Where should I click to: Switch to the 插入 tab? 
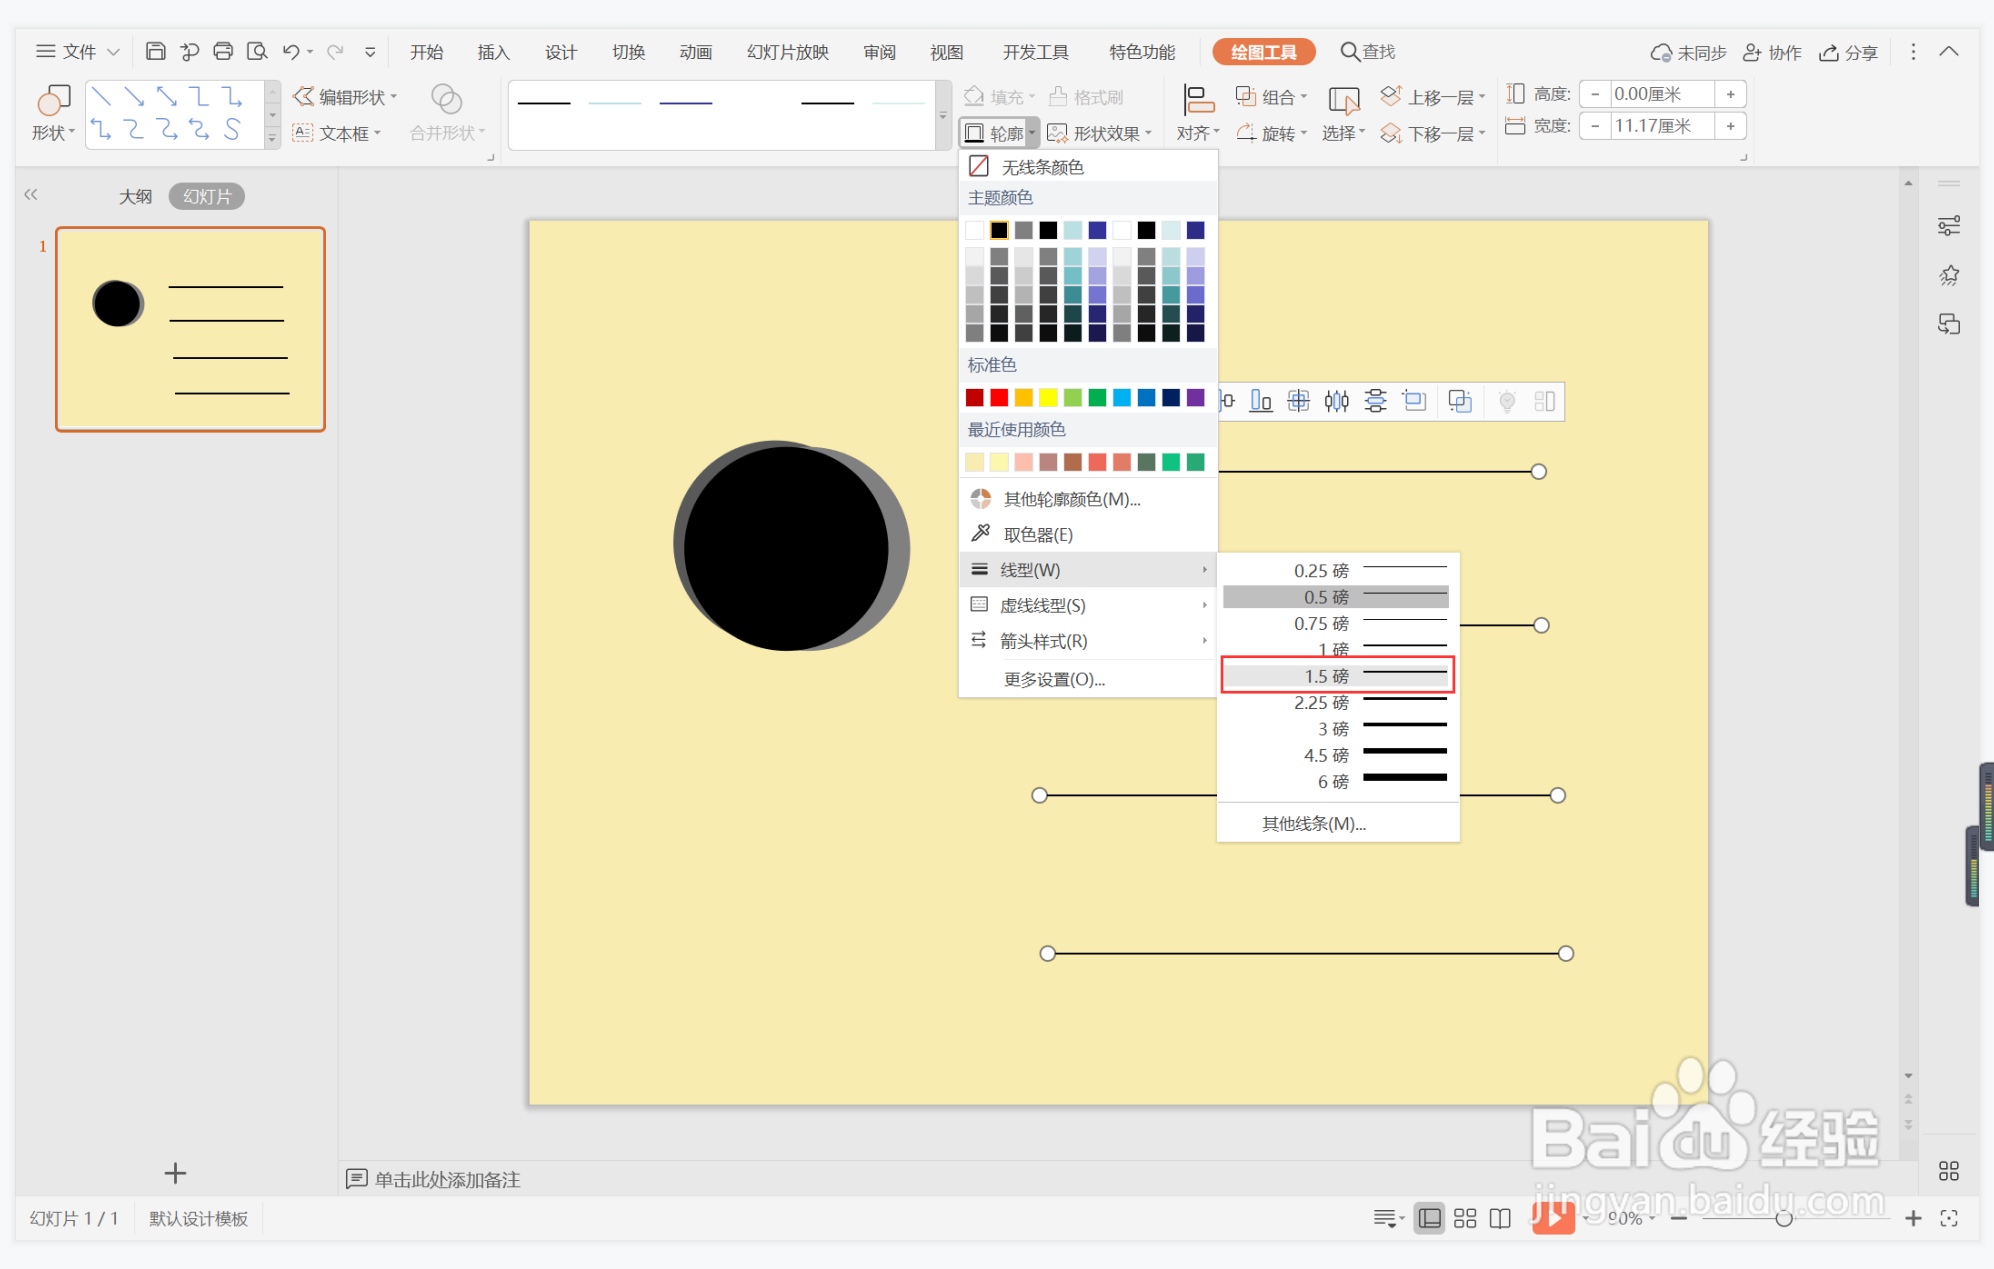tap(493, 52)
